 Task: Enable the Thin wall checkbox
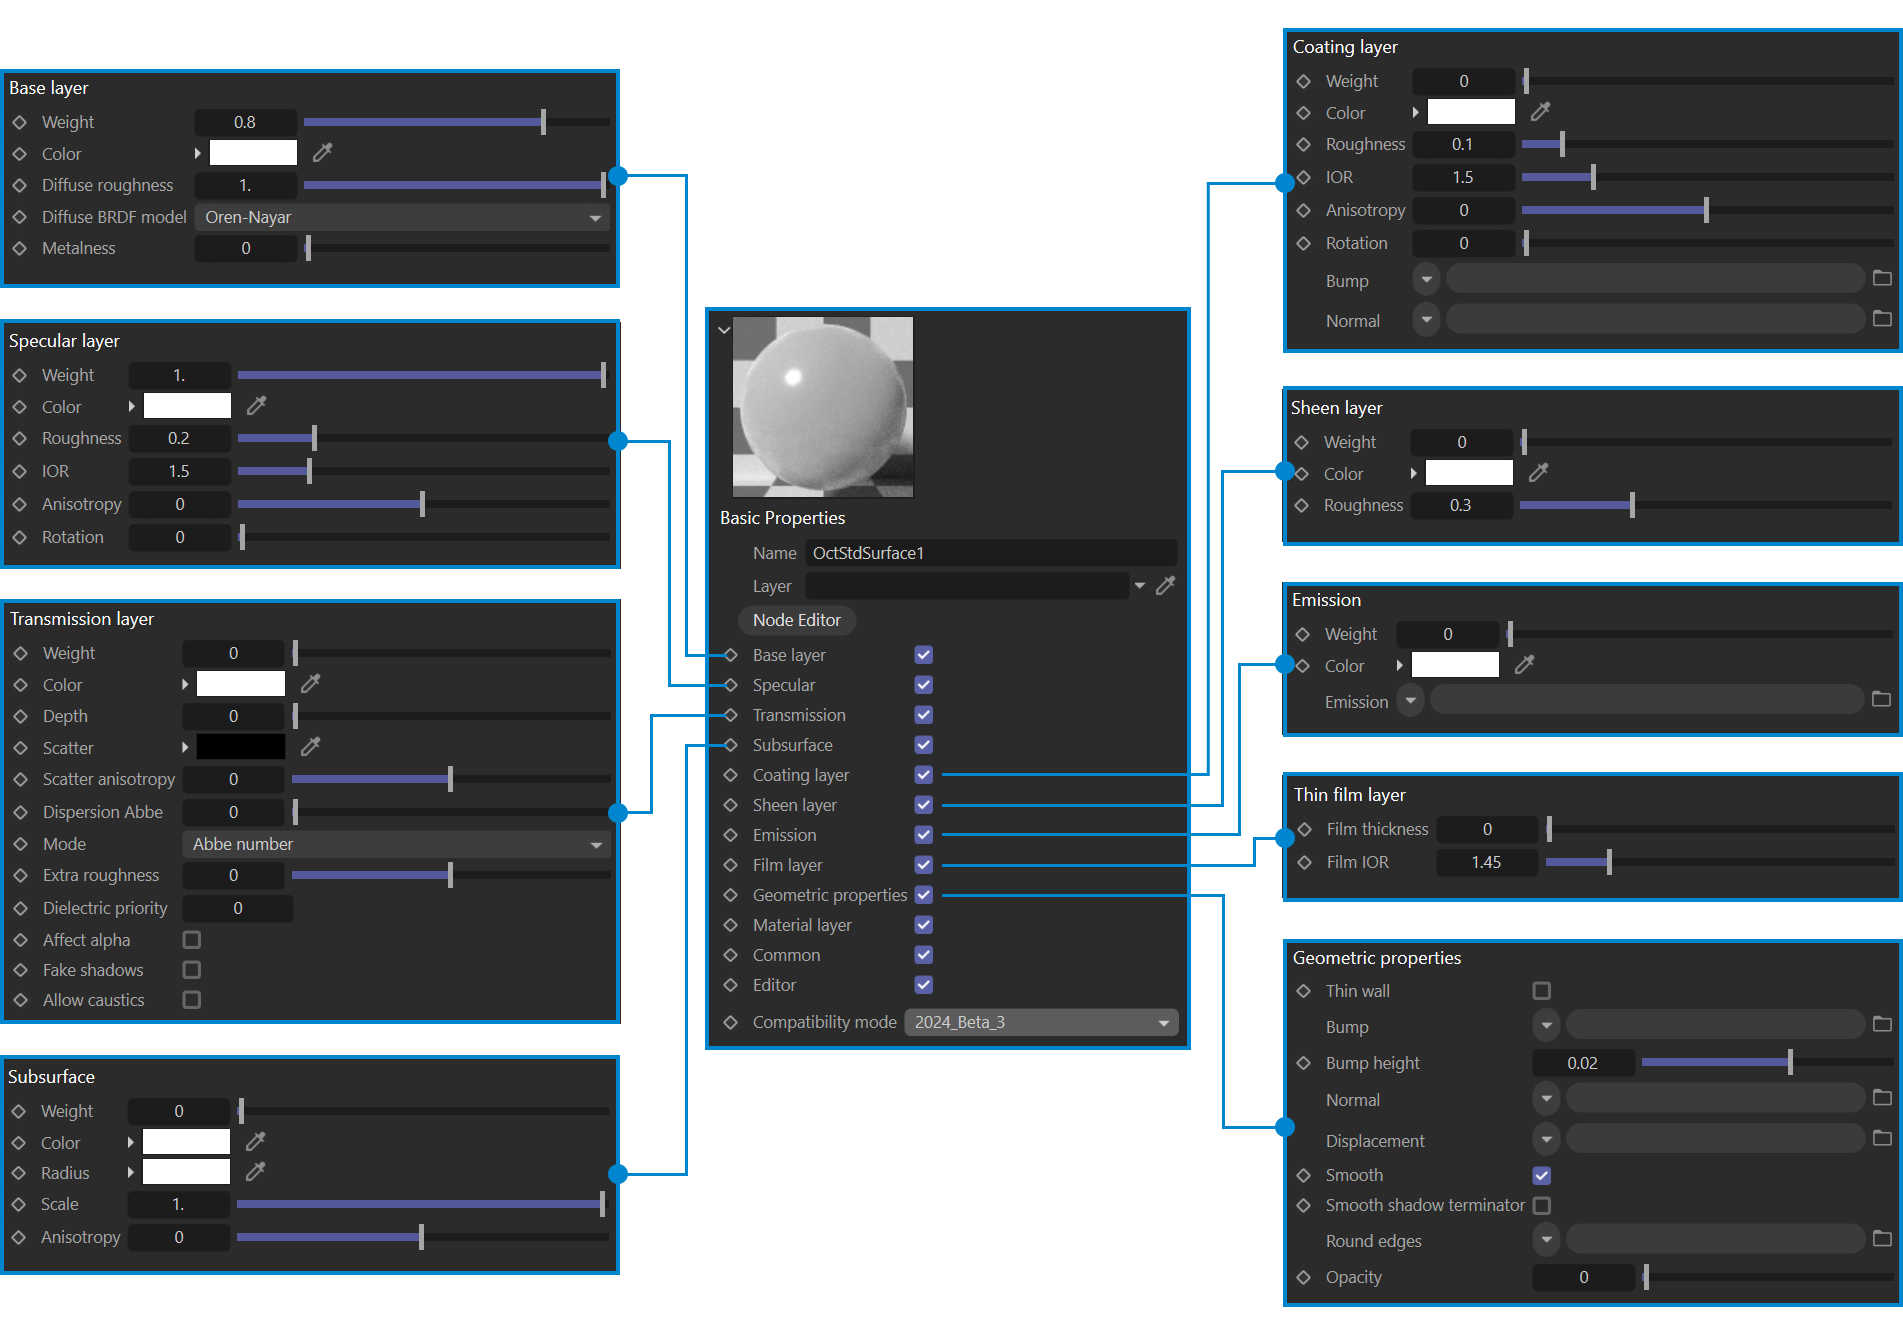point(1541,991)
